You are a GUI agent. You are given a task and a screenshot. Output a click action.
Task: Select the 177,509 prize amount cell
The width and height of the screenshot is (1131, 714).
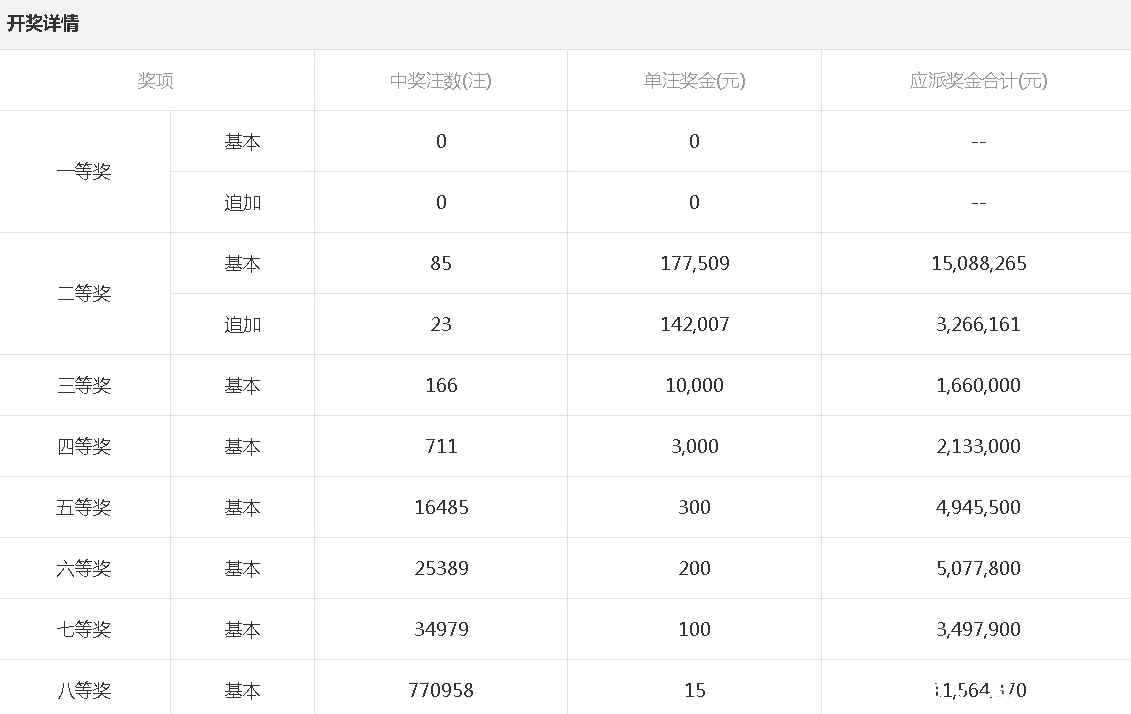pos(693,263)
